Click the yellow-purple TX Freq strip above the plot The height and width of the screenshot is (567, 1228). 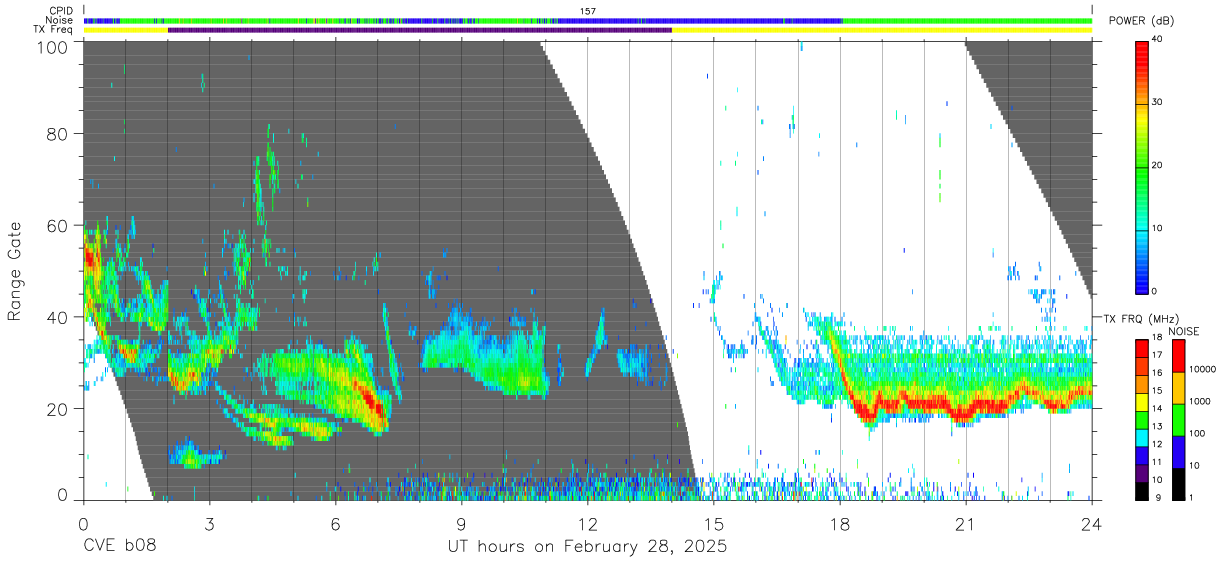click(588, 30)
